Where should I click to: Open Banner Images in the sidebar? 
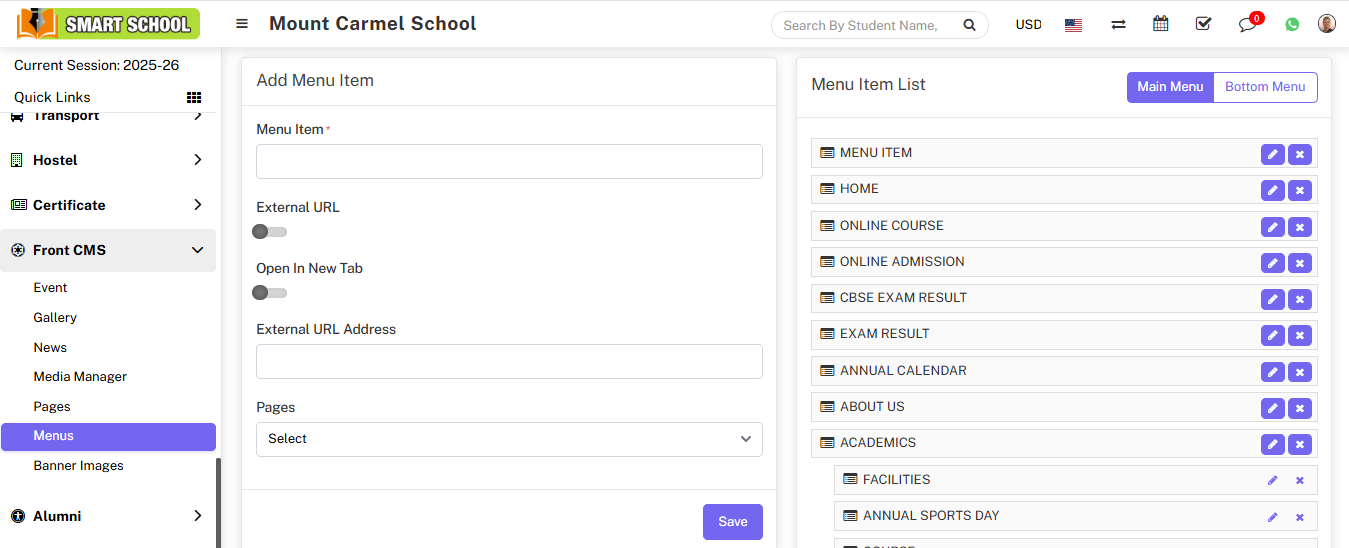tap(79, 466)
